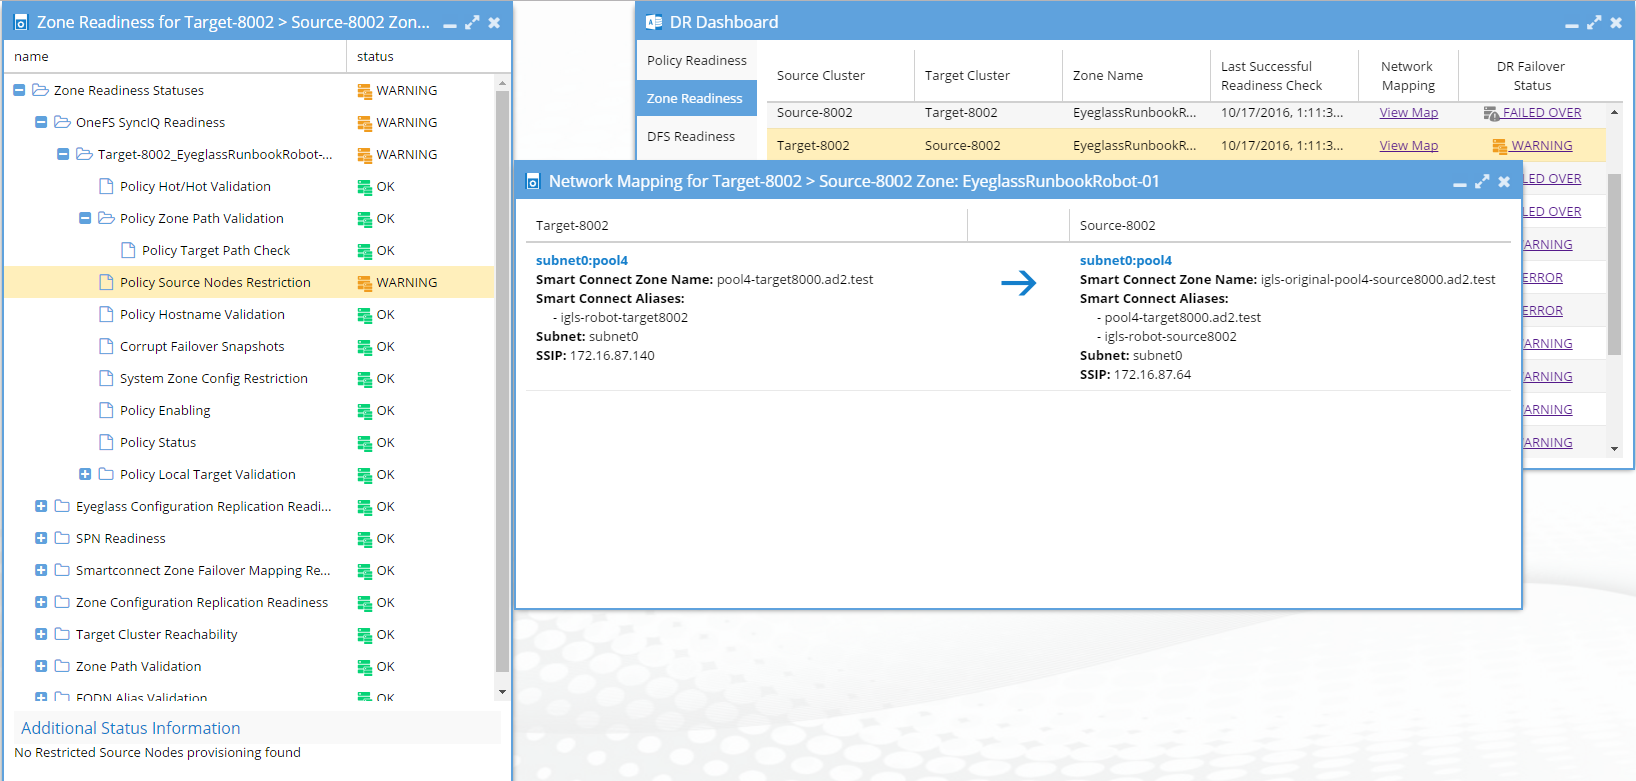Click the Corrupt Failover Snapshots document icon
The height and width of the screenshot is (781, 1636).
(106, 346)
